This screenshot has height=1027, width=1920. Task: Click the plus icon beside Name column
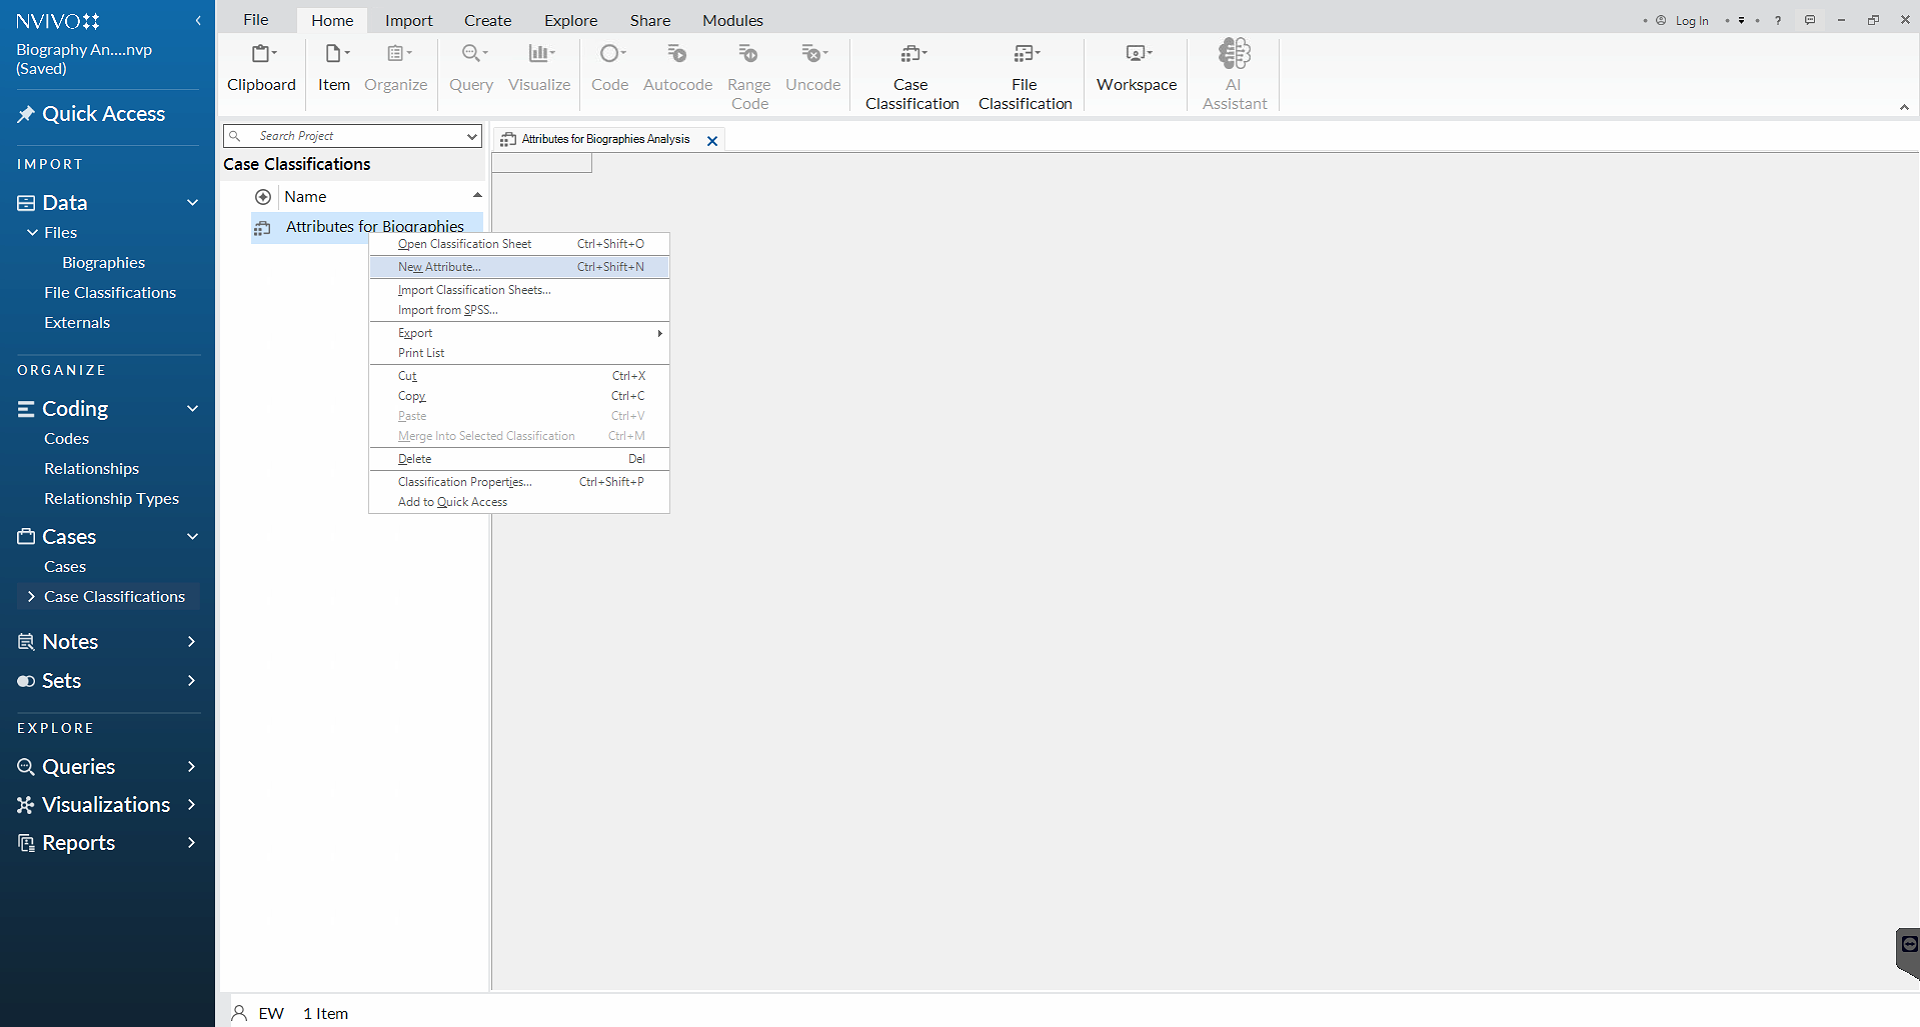pyautogui.click(x=263, y=197)
